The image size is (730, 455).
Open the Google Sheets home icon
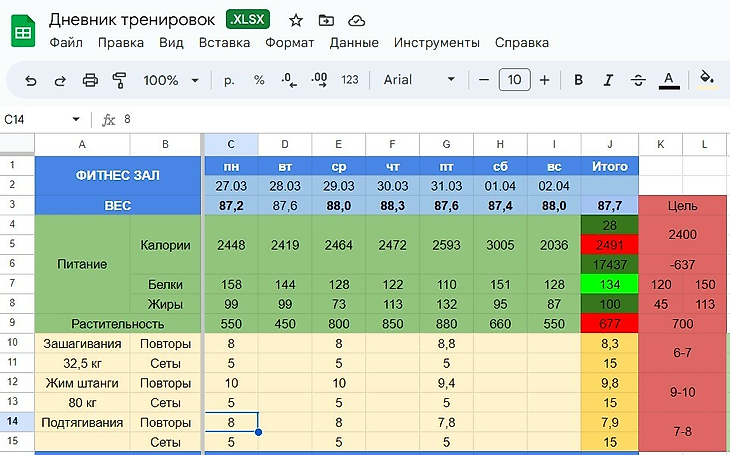coord(23,31)
